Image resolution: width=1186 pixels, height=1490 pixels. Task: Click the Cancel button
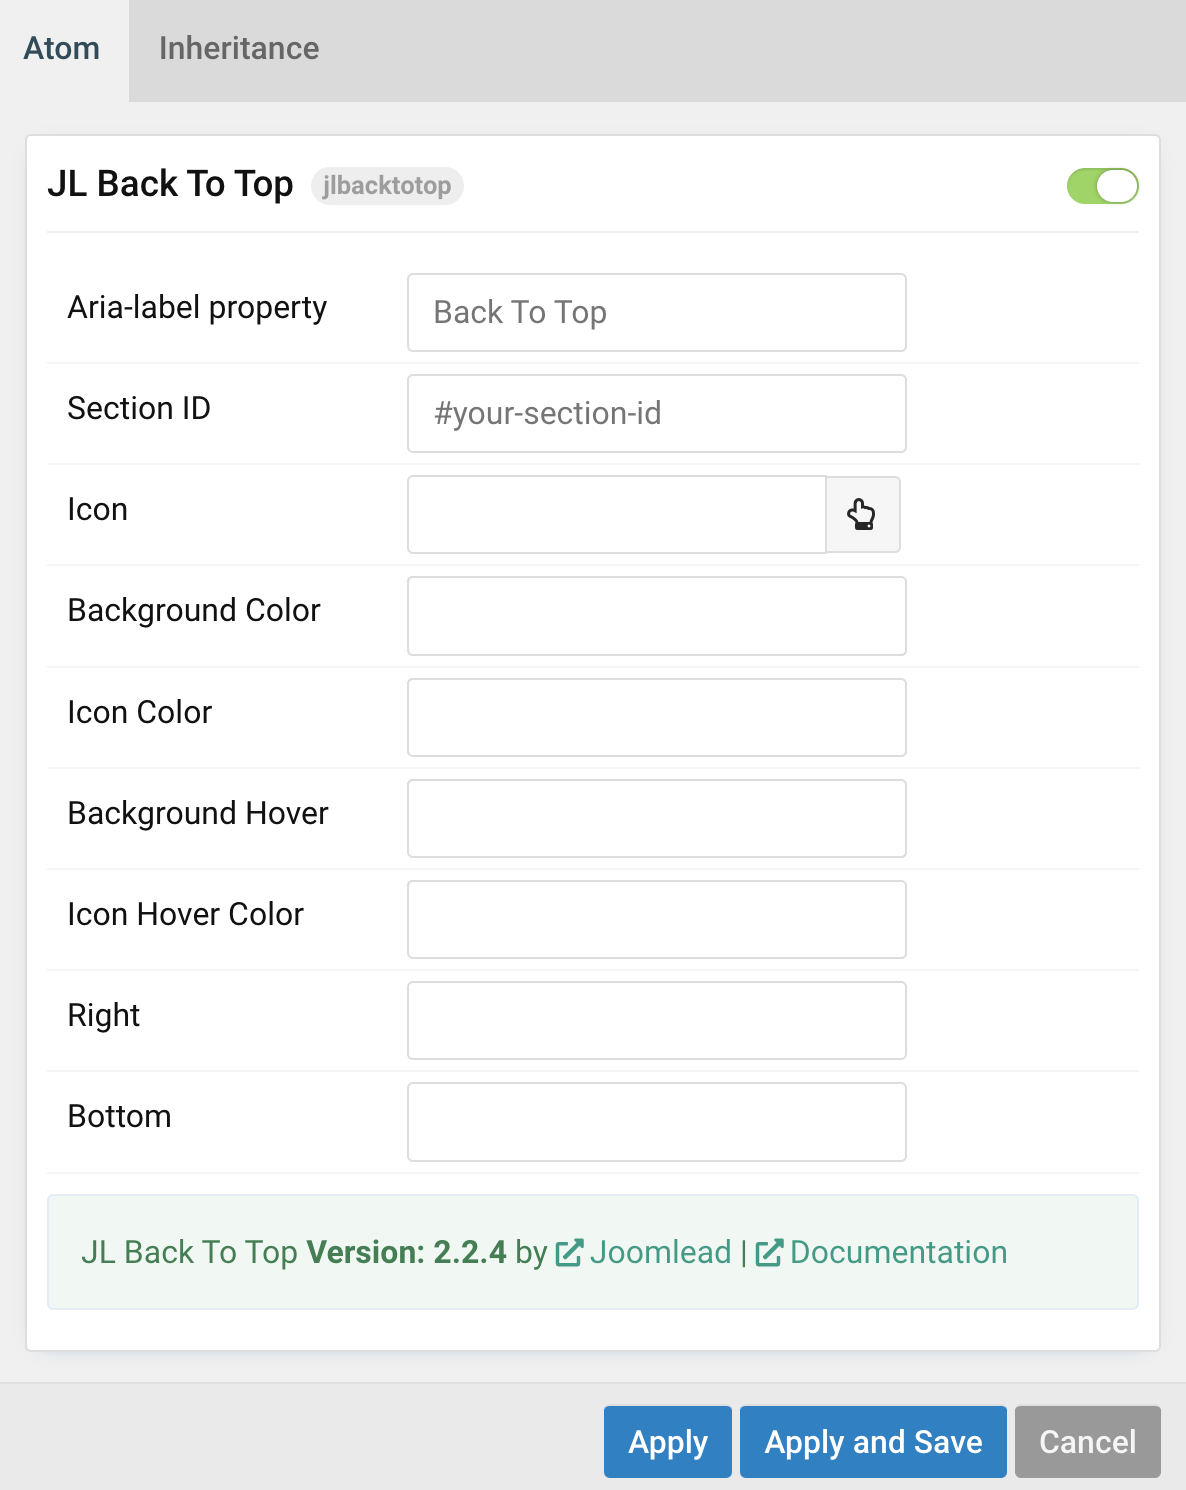[x=1087, y=1442]
